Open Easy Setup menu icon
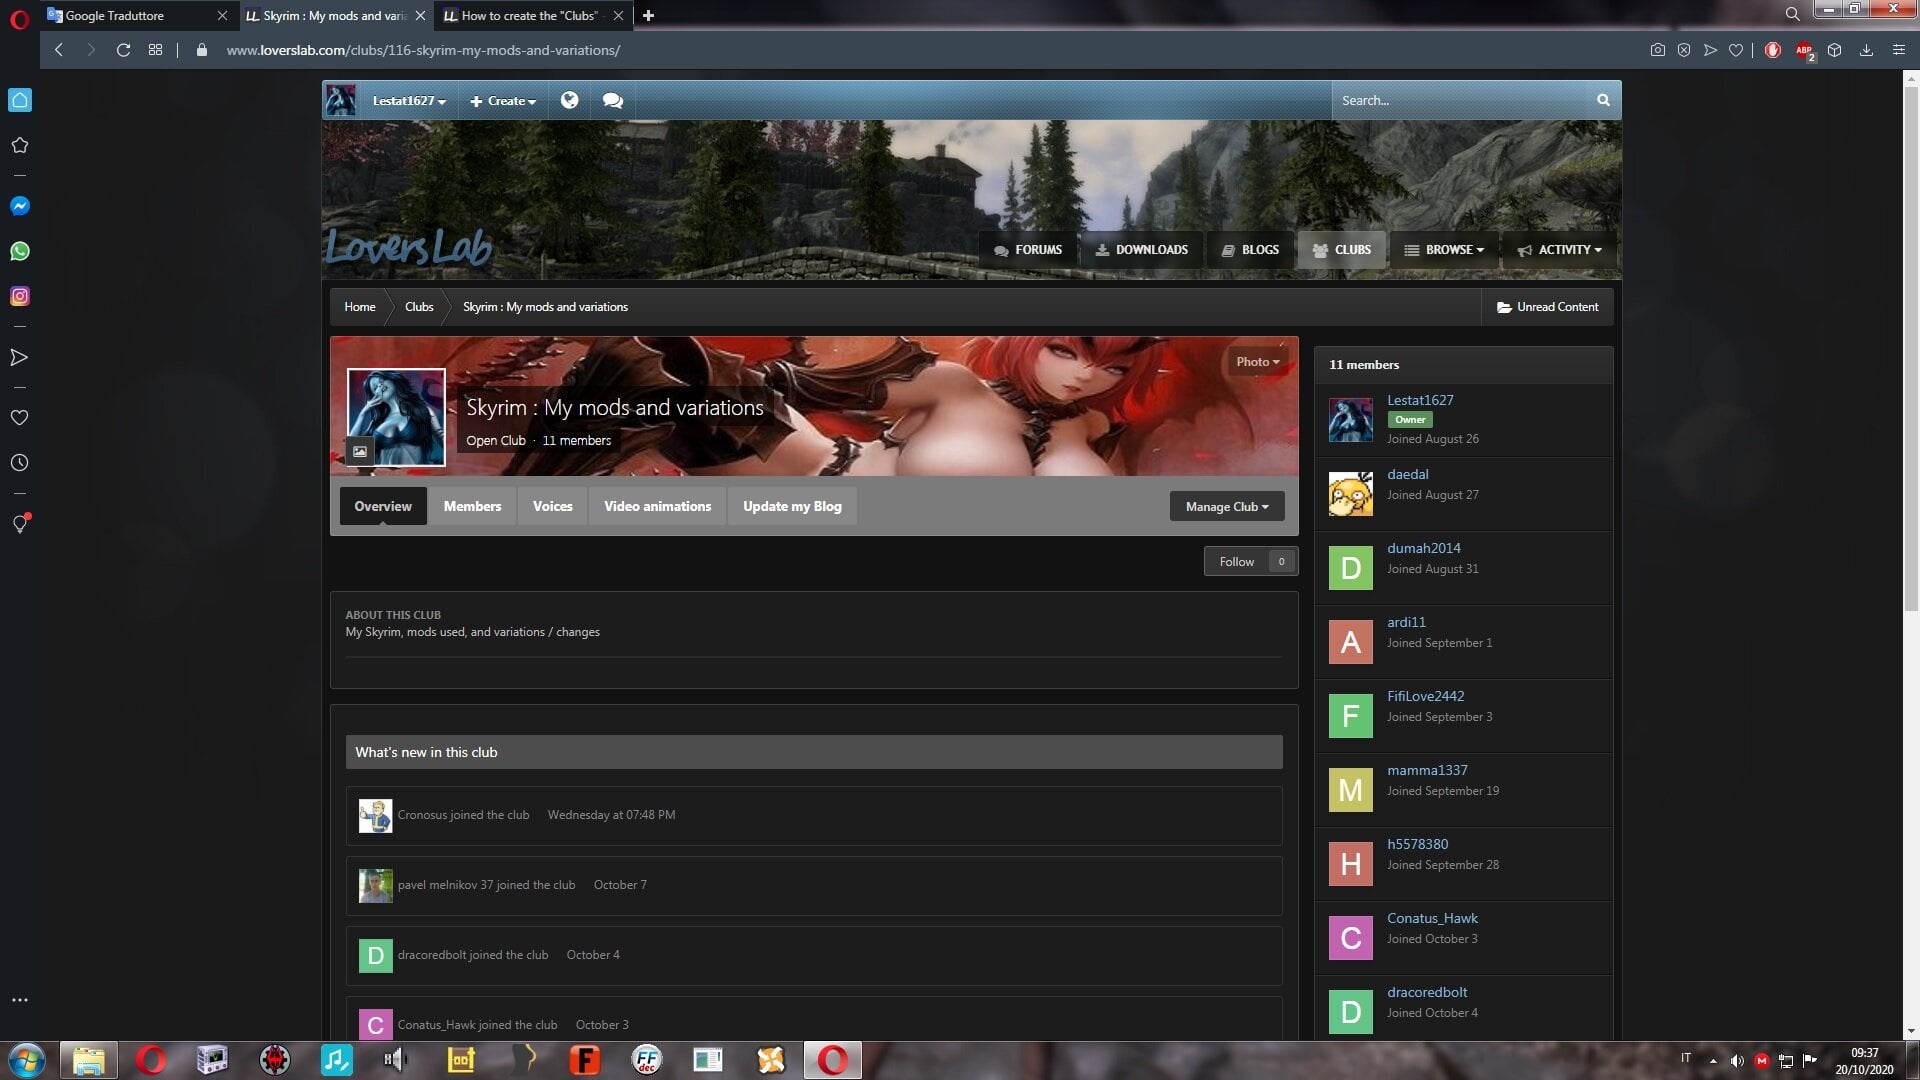Viewport: 1920px width, 1080px height. click(1899, 50)
